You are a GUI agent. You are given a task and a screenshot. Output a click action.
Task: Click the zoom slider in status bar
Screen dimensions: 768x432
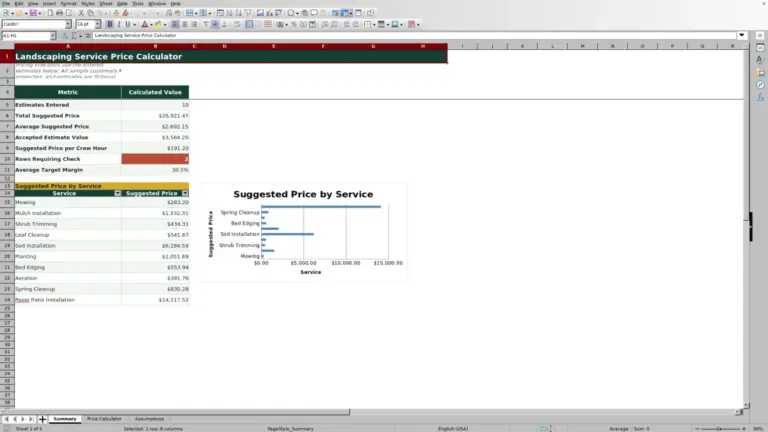point(720,429)
